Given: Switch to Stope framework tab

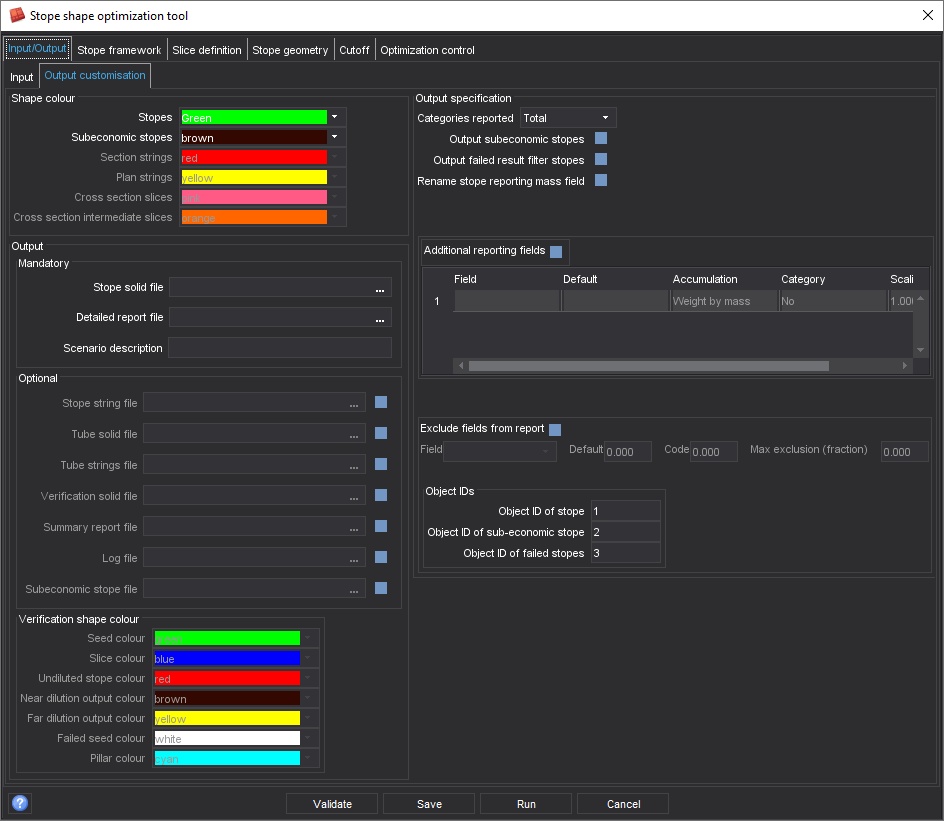Looking at the screenshot, I should coord(119,50).
